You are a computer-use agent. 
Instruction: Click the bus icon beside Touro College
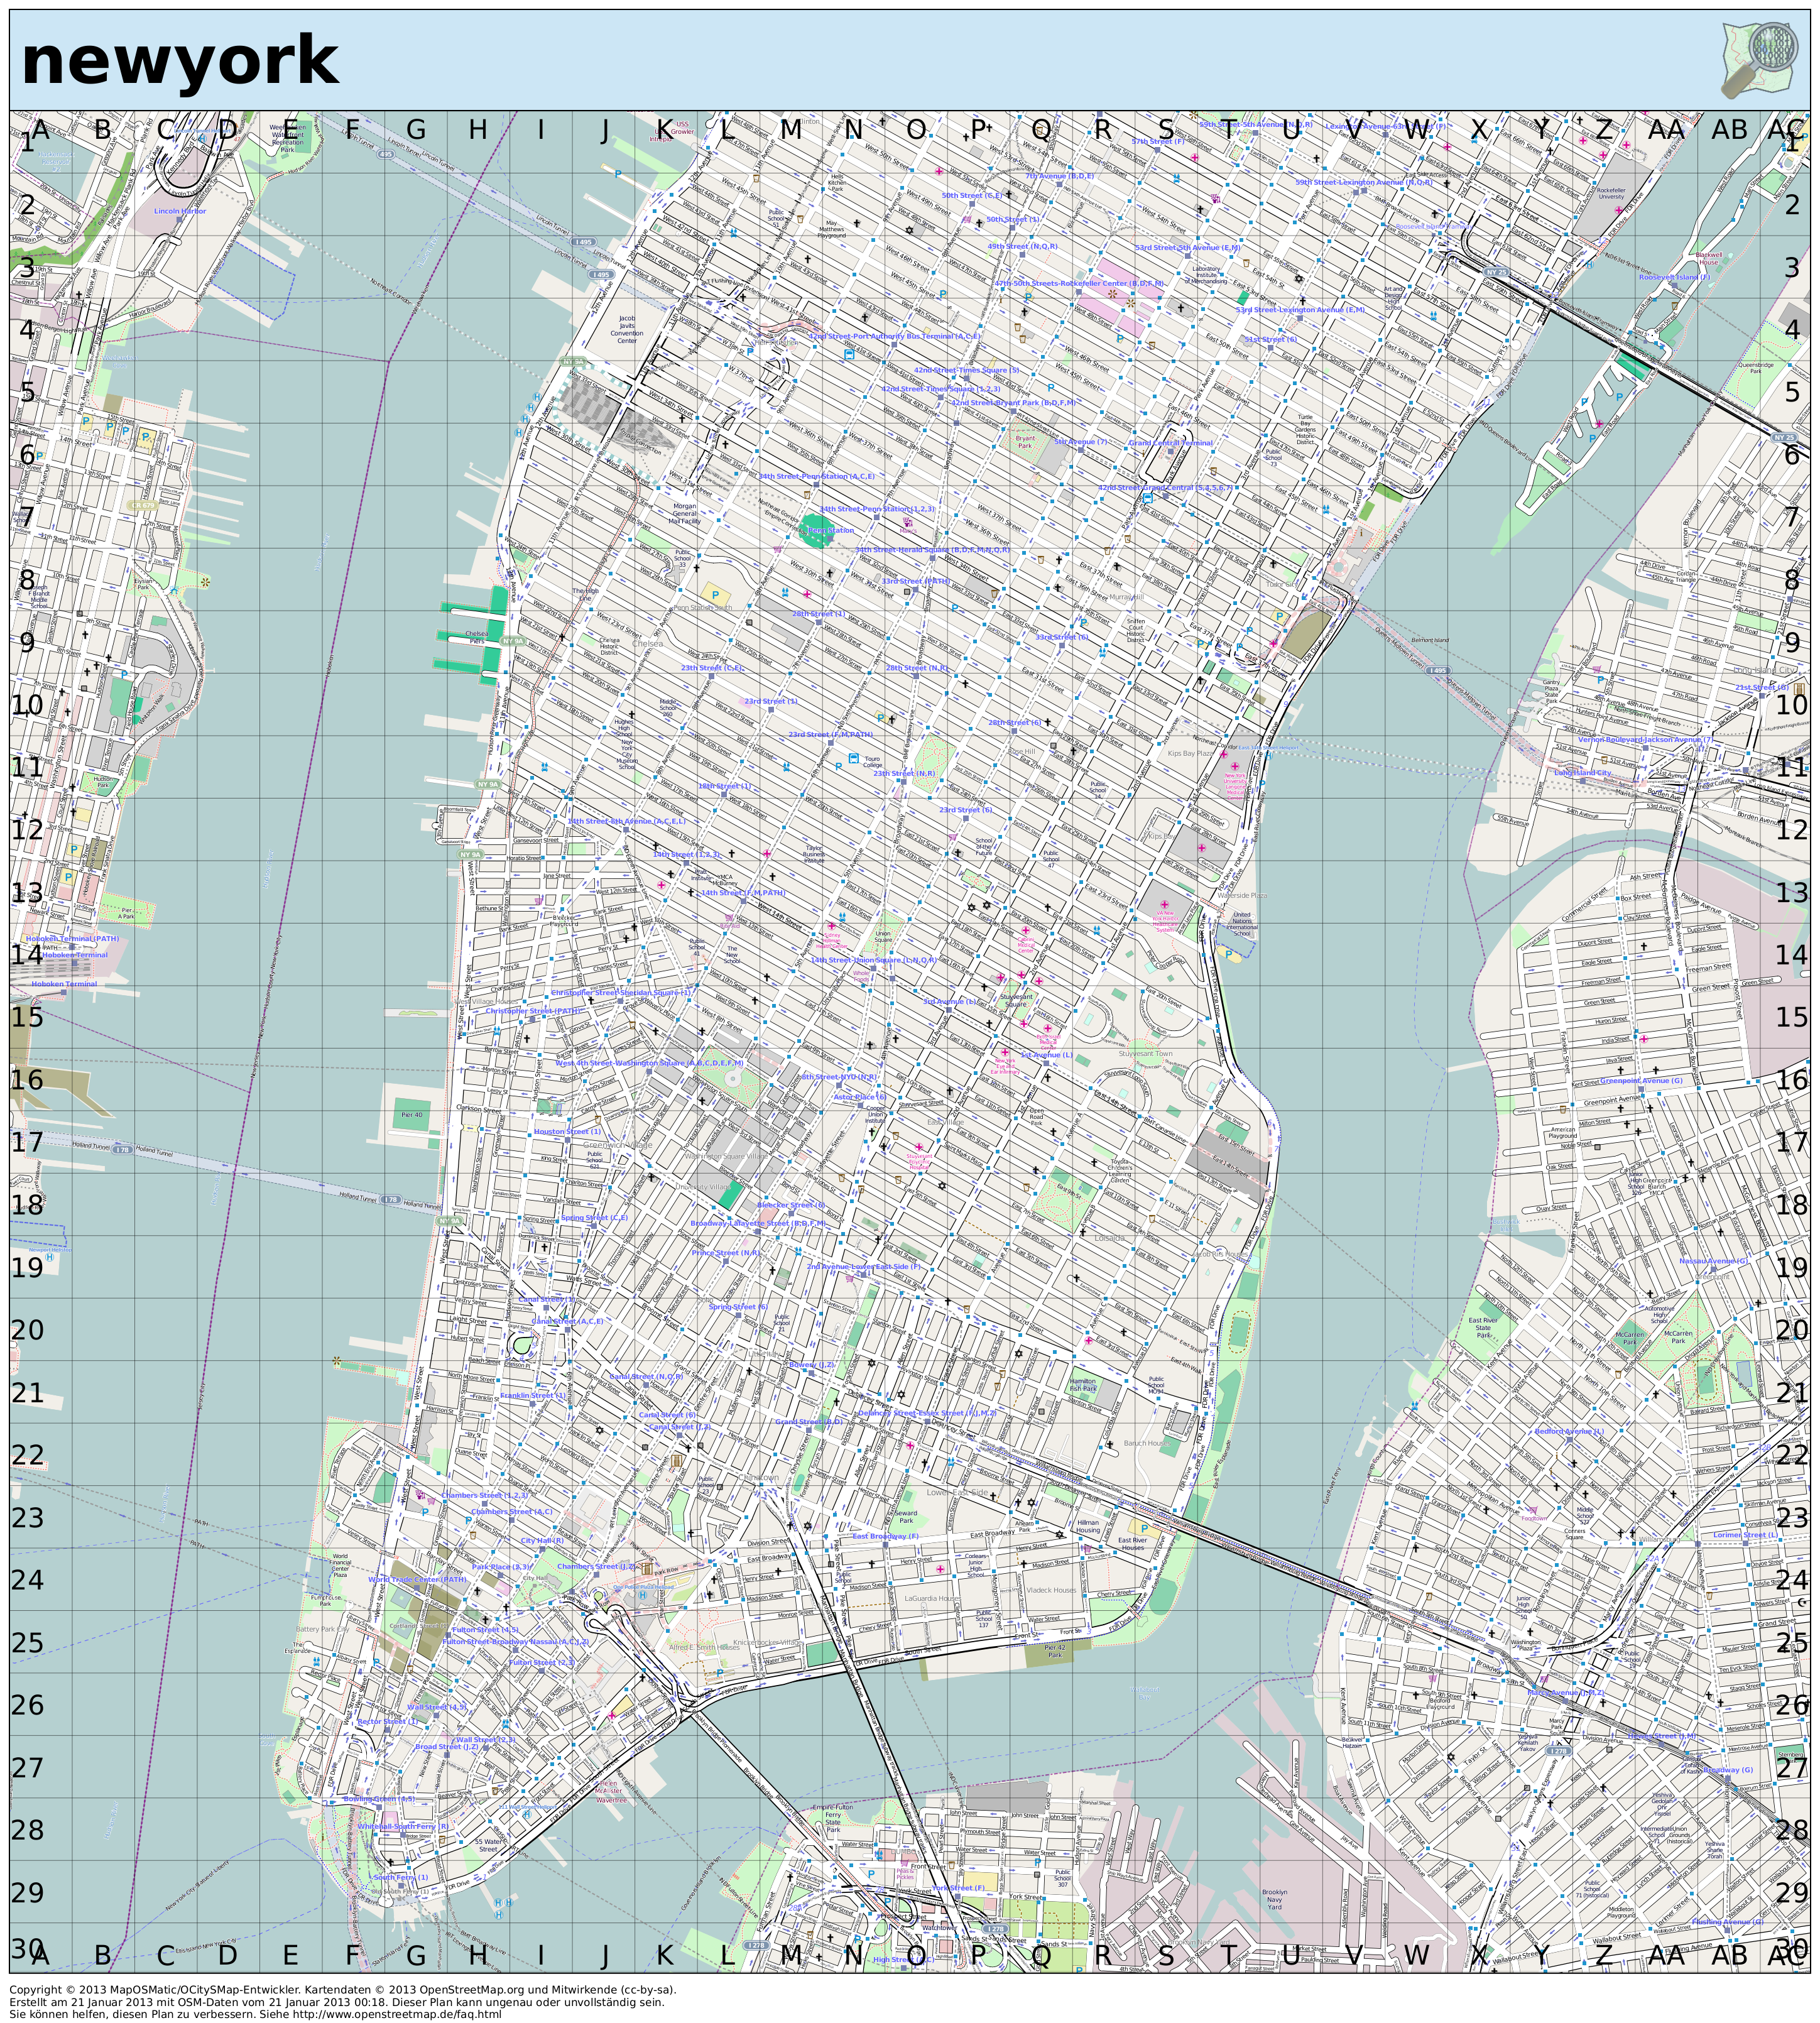853,759
